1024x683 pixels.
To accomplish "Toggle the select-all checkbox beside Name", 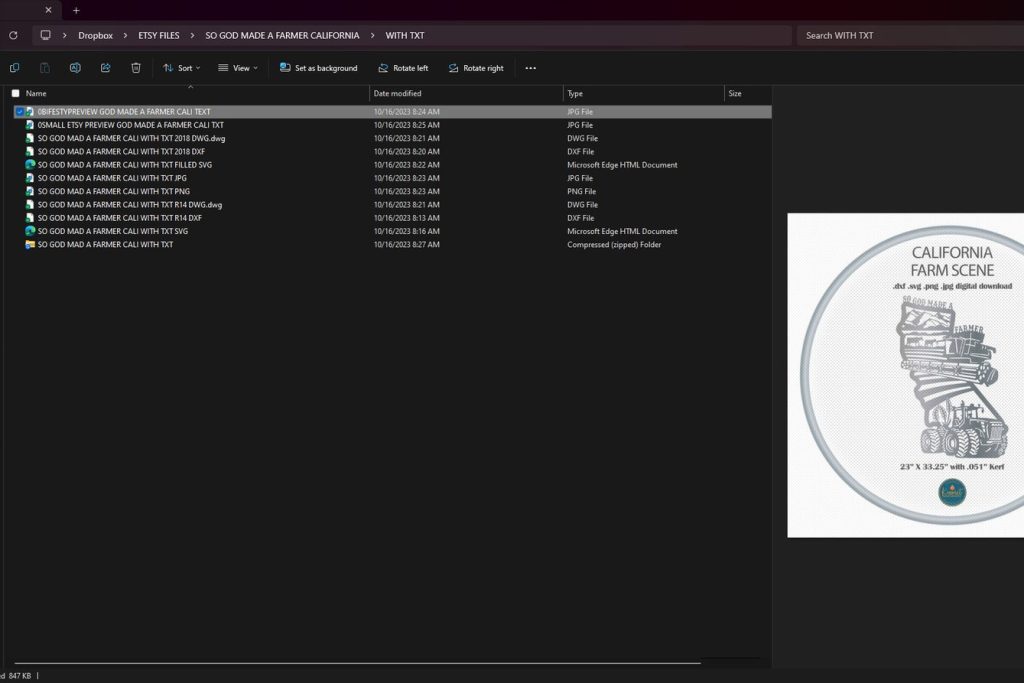I will click(15, 93).
